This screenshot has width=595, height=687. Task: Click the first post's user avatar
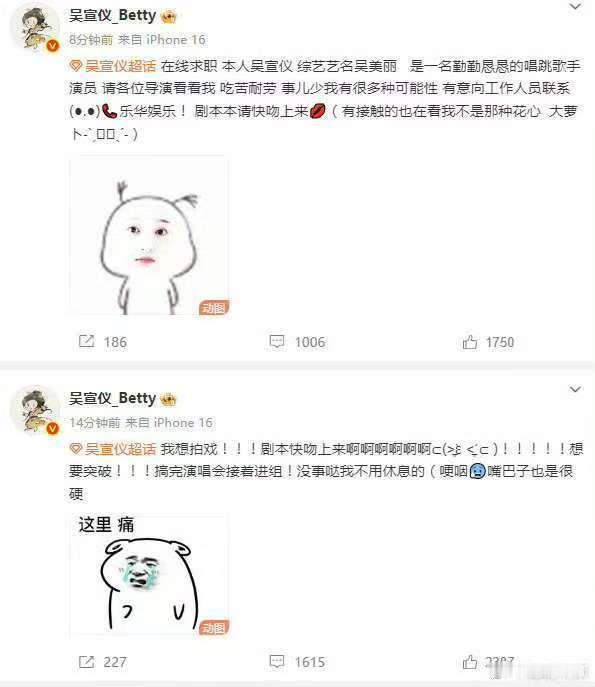pos(35,28)
